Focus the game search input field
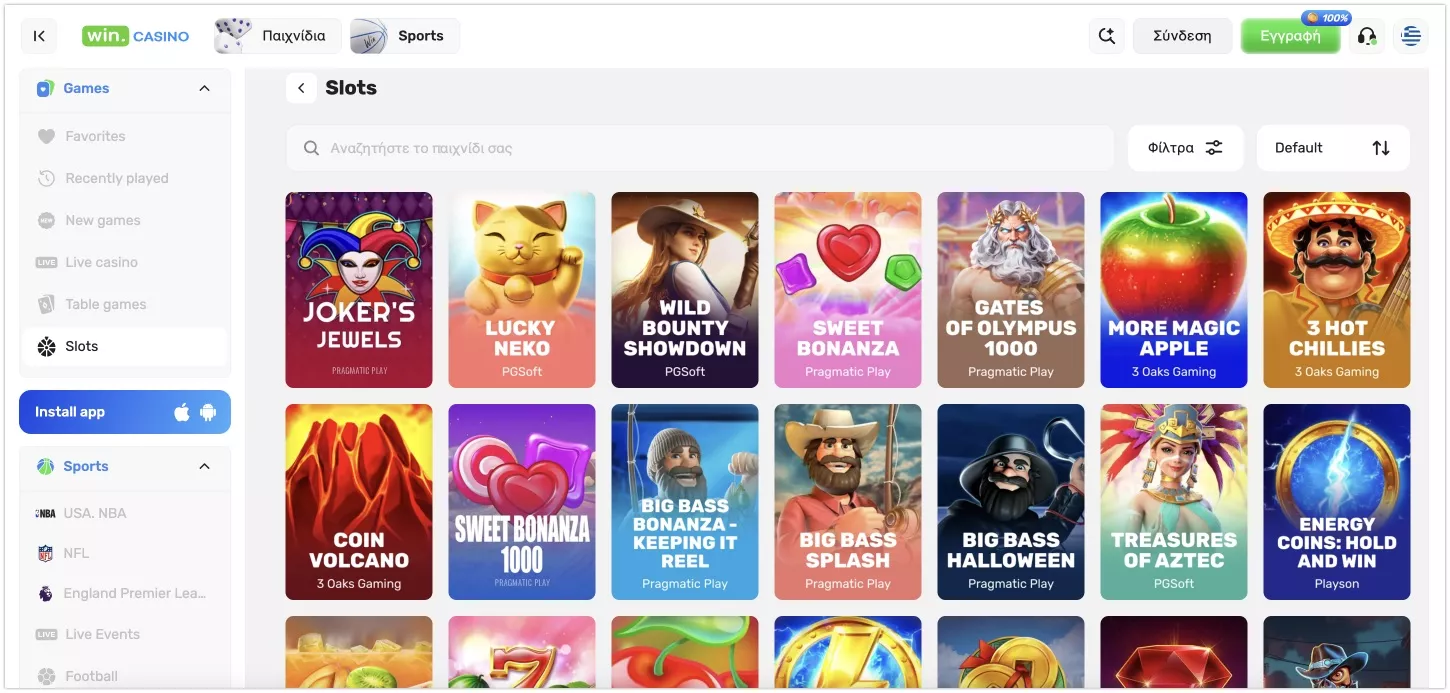1450x693 pixels. click(700, 148)
